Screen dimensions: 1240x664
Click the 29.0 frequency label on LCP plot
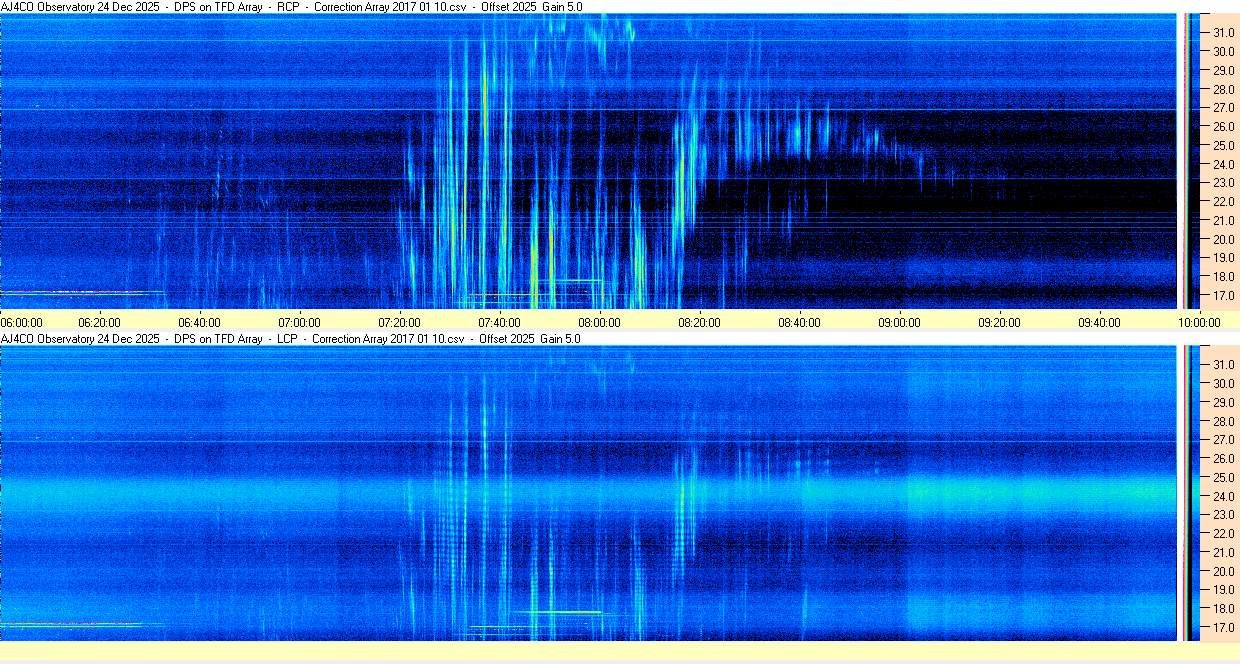tap(1224, 402)
